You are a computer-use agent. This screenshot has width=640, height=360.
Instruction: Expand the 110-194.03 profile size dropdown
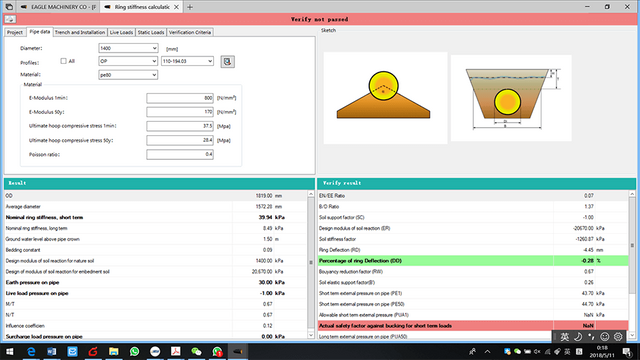click(x=187, y=61)
